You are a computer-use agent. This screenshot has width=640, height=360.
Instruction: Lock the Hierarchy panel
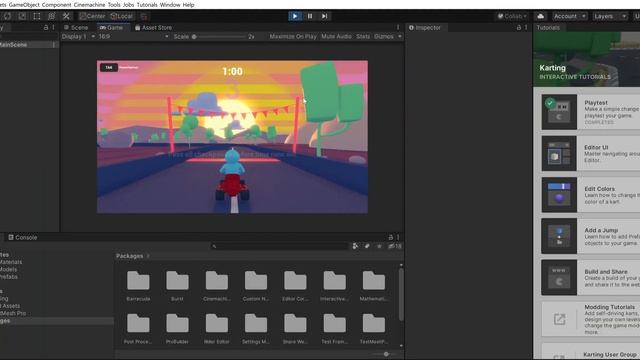click(46, 27)
